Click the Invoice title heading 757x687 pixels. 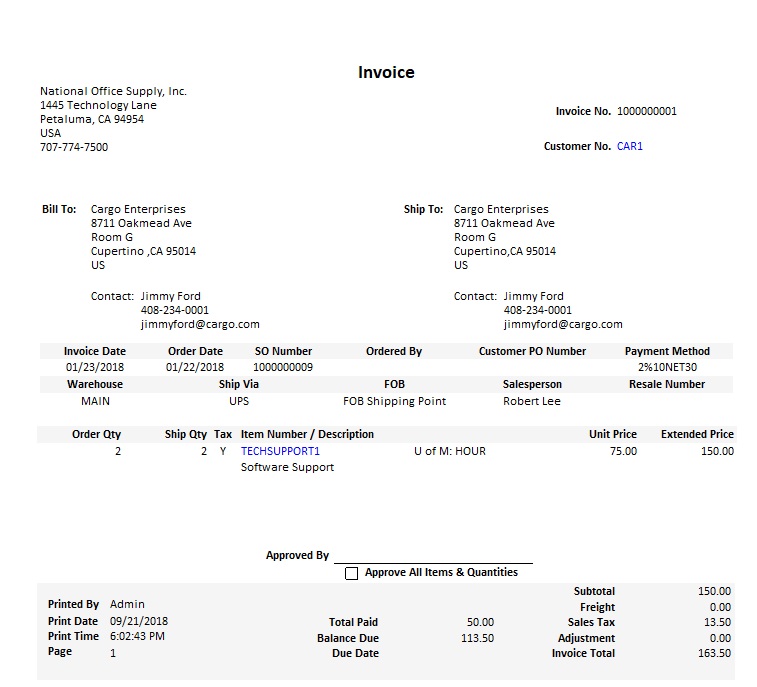tap(386, 72)
